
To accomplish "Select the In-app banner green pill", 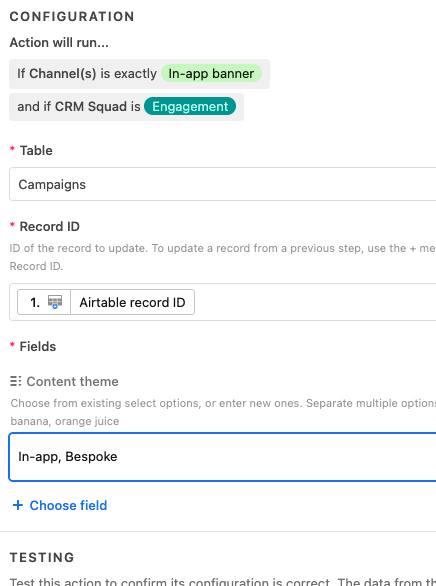I will (x=211, y=74).
